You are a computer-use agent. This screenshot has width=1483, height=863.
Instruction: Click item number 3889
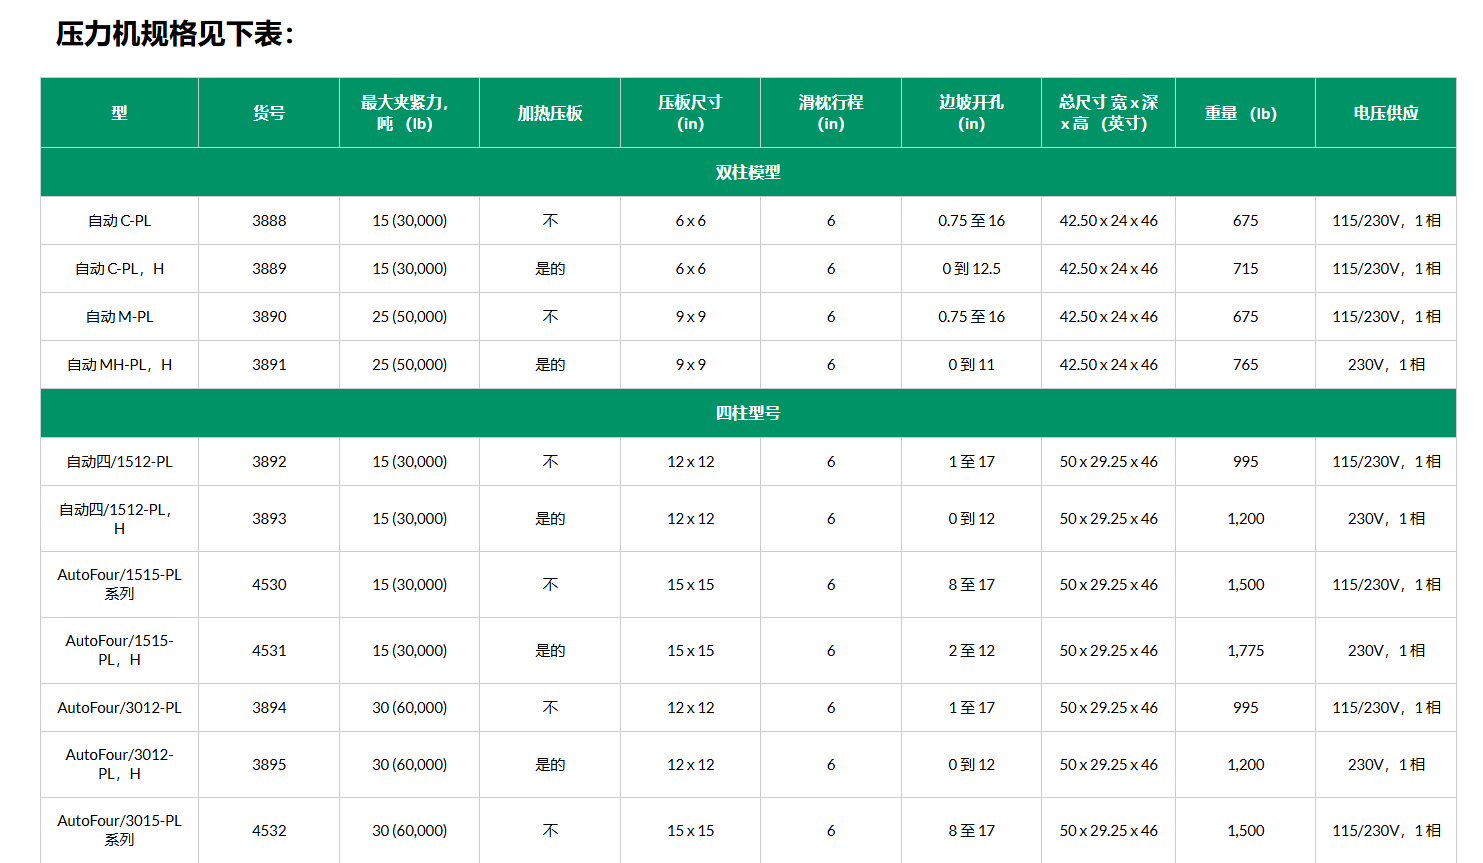[269, 269]
